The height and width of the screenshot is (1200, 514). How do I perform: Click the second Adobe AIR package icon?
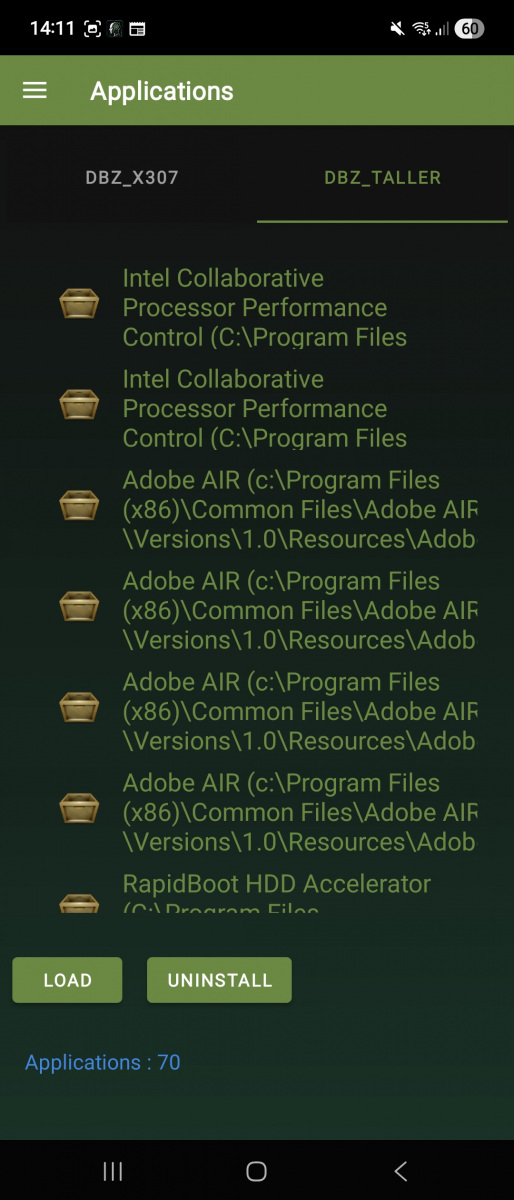point(79,607)
